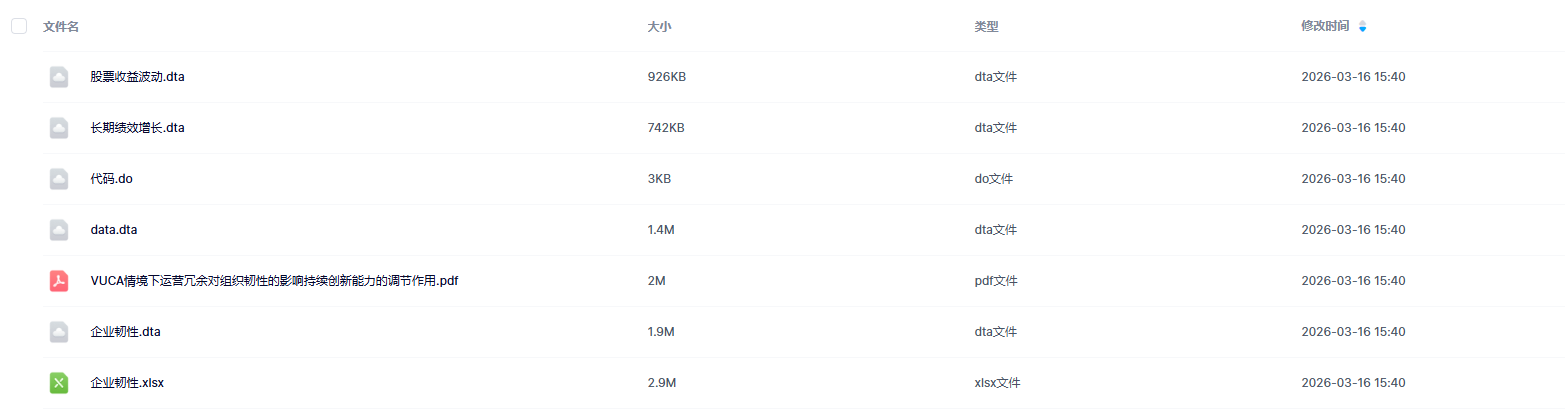Open 企业韧性.xlsx spreadsheet file

(x=134, y=383)
